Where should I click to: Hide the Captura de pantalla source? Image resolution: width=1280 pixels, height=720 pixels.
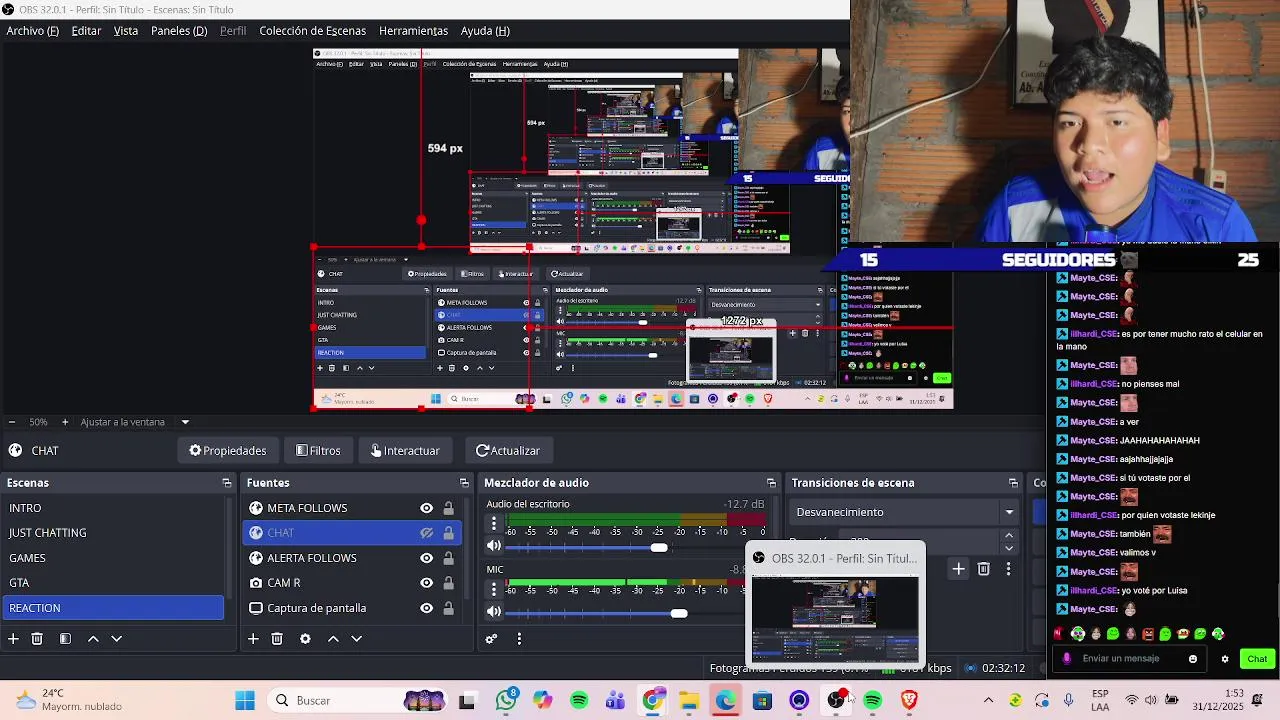click(x=427, y=608)
